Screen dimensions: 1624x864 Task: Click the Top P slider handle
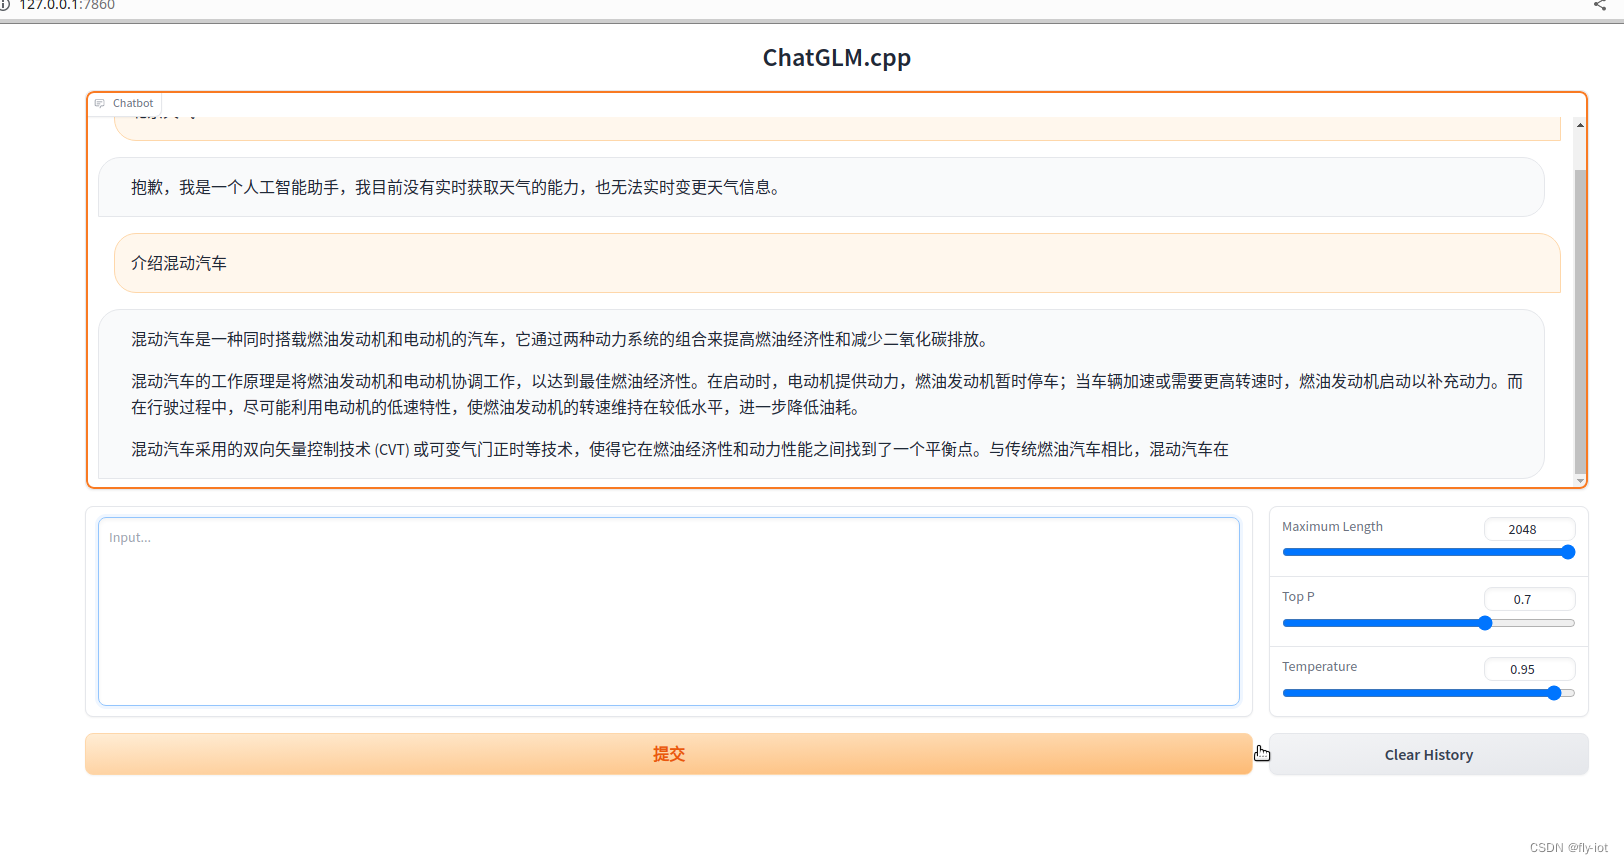pyautogui.click(x=1485, y=623)
